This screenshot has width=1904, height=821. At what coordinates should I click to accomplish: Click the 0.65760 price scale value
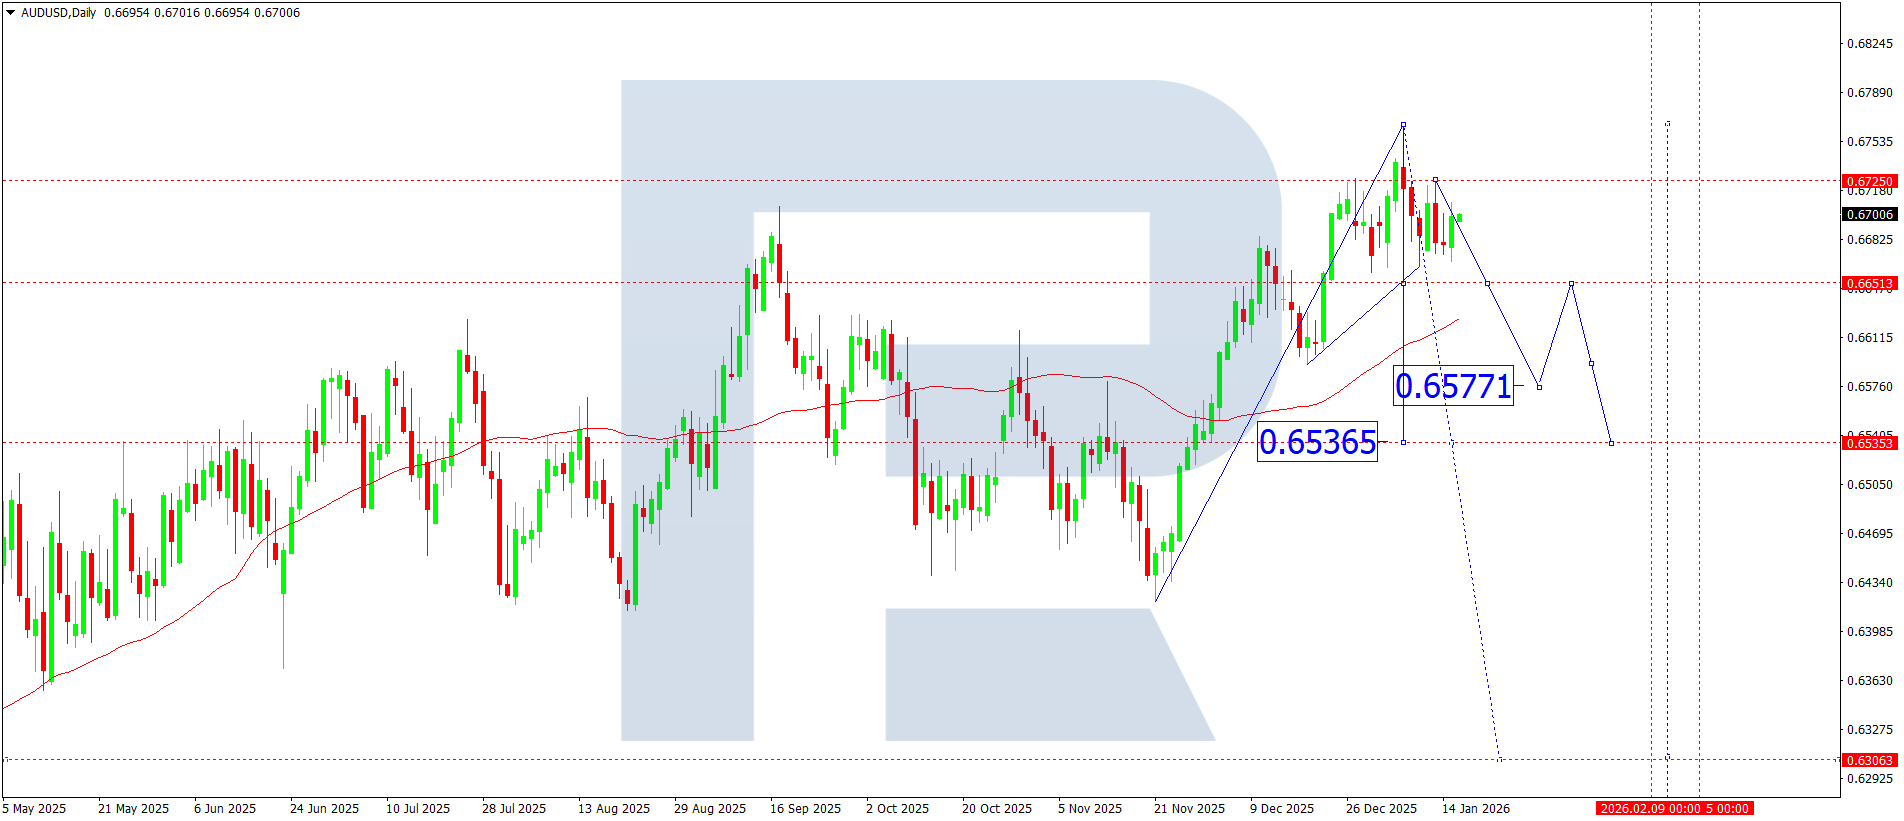(x=1869, y=387)
